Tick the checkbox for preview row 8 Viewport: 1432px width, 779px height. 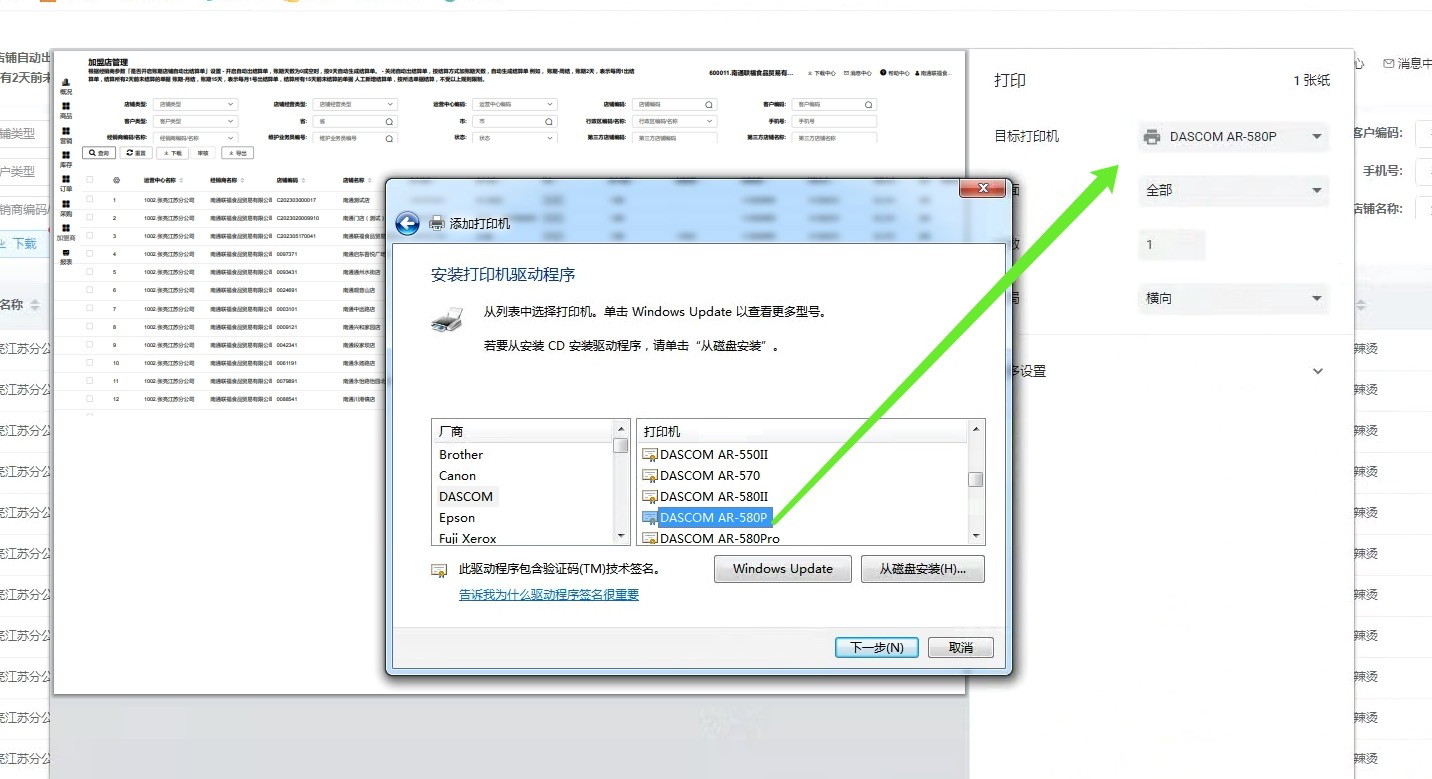90,327
